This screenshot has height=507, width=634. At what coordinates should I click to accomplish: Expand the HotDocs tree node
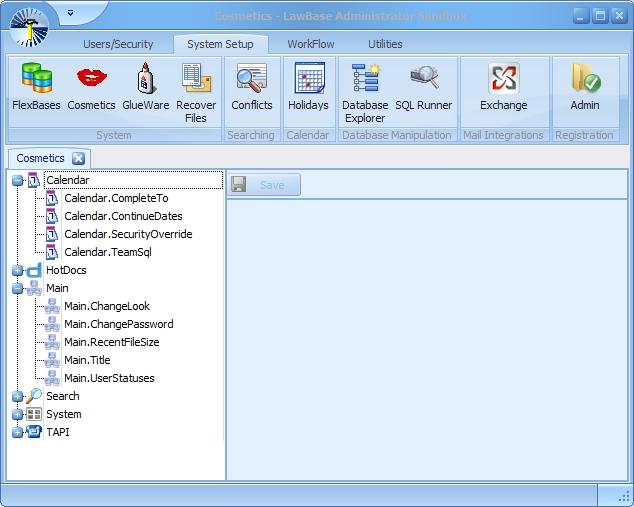tap(17, 270)
